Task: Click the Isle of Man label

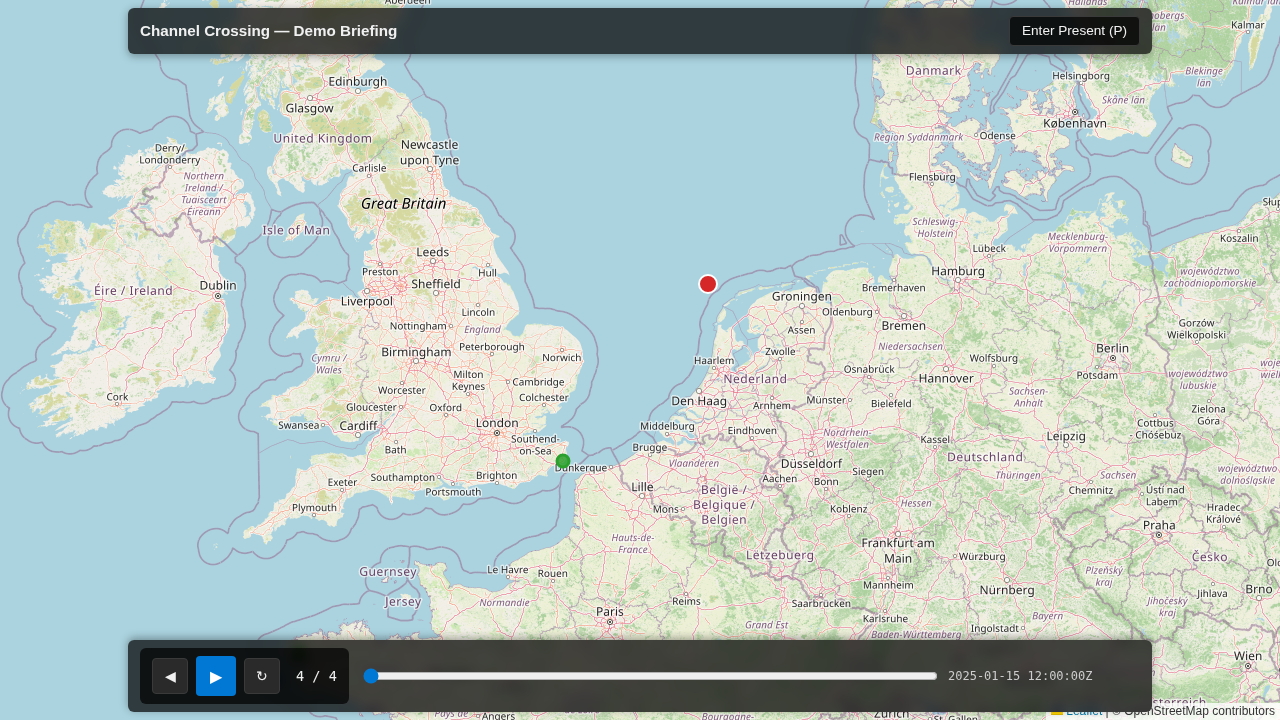Action: pyautogui.click(x=296, y=230)
